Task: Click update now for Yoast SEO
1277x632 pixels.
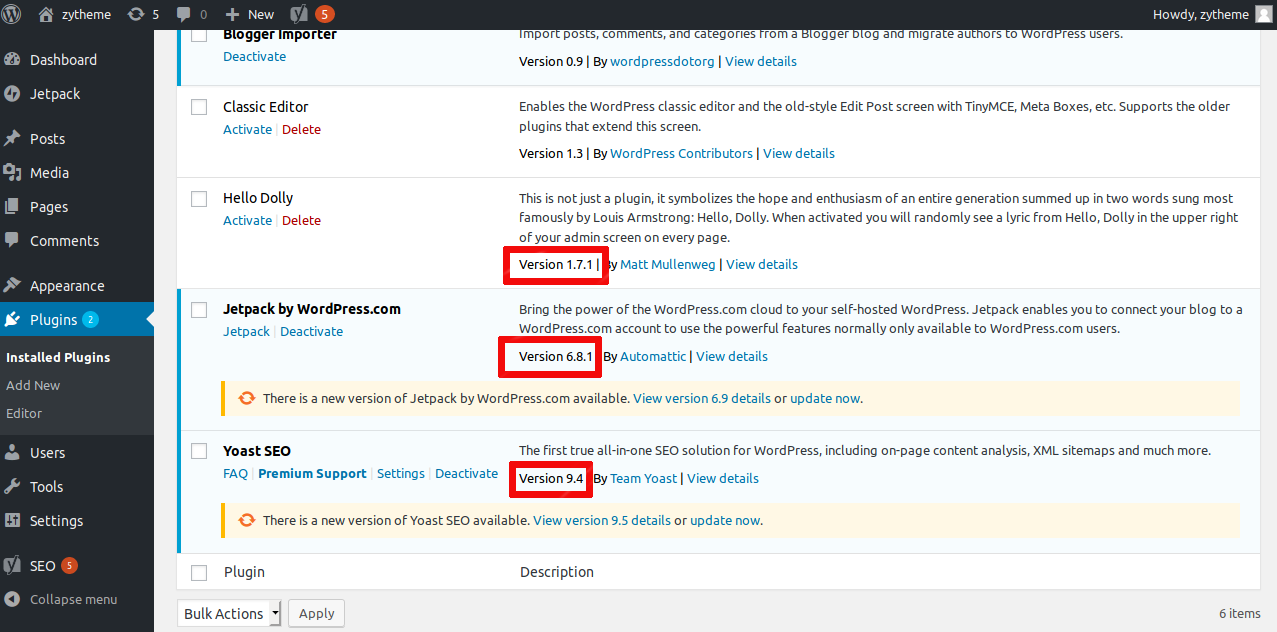Action: [725, 520]
